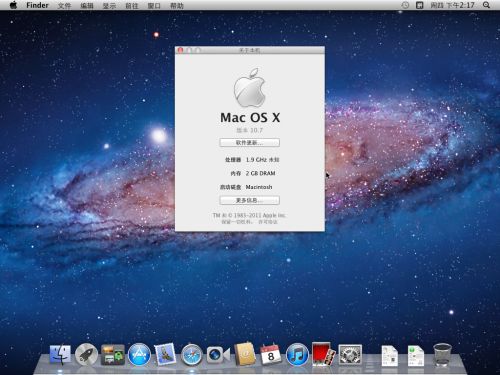Screen dimensions: 500x375
Task: Open the 文件 (File) menu
Action: 64,6
